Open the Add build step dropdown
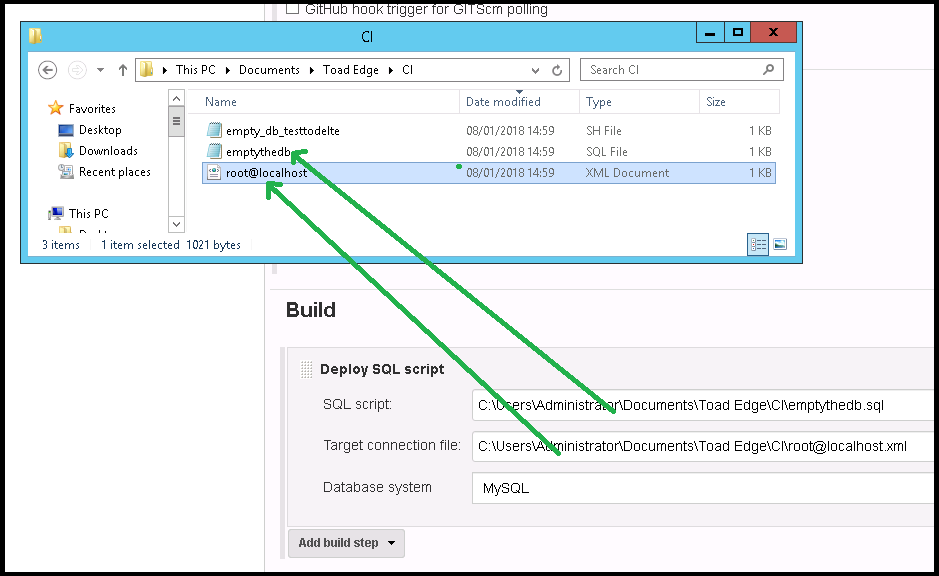Screen dimensions: 939x576 click(347, 543)
